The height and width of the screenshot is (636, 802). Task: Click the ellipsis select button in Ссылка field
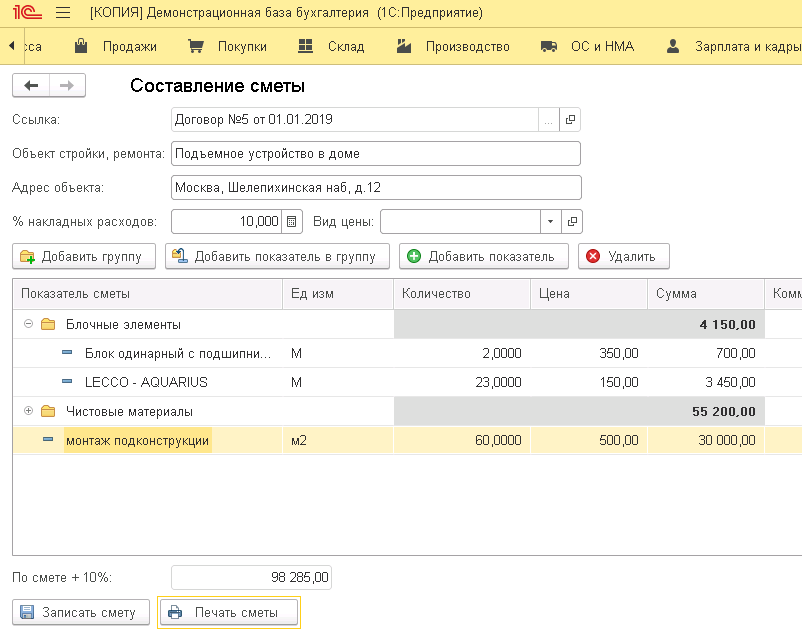(x=548, y=120)
